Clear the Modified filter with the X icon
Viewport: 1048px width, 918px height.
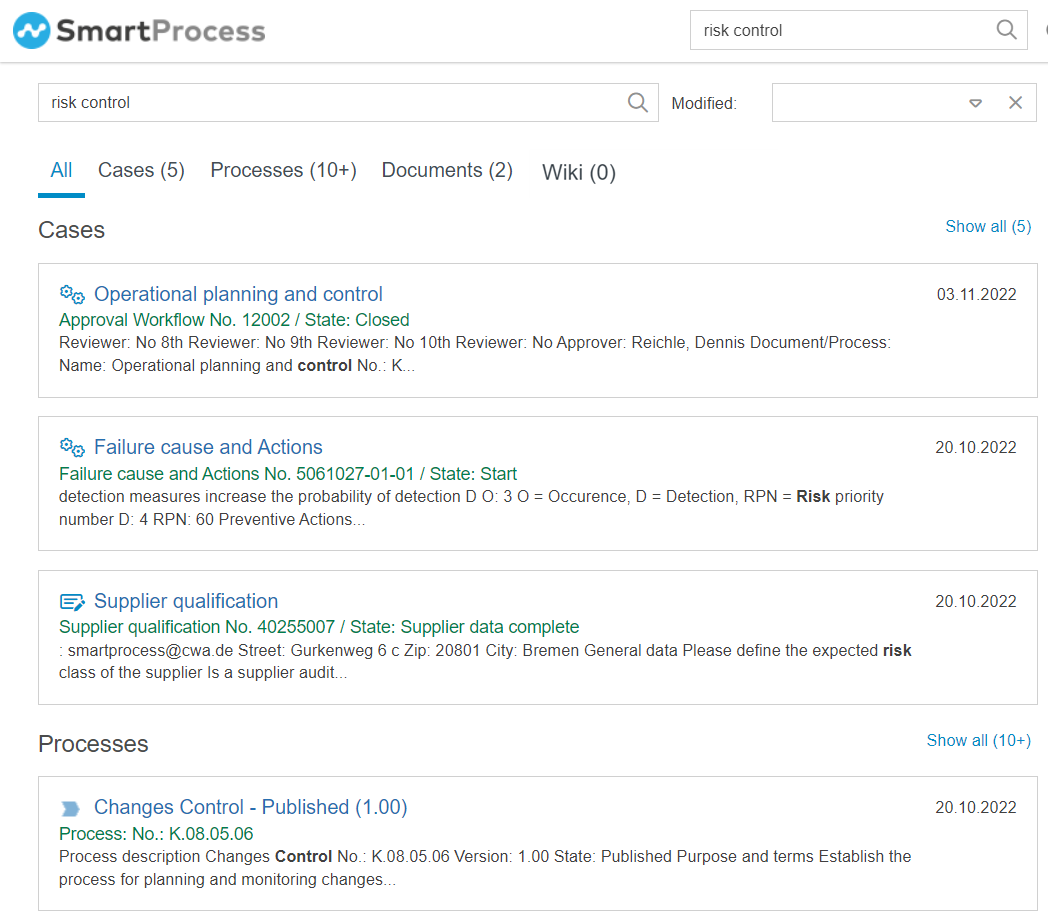click(x=1015, y=103)
